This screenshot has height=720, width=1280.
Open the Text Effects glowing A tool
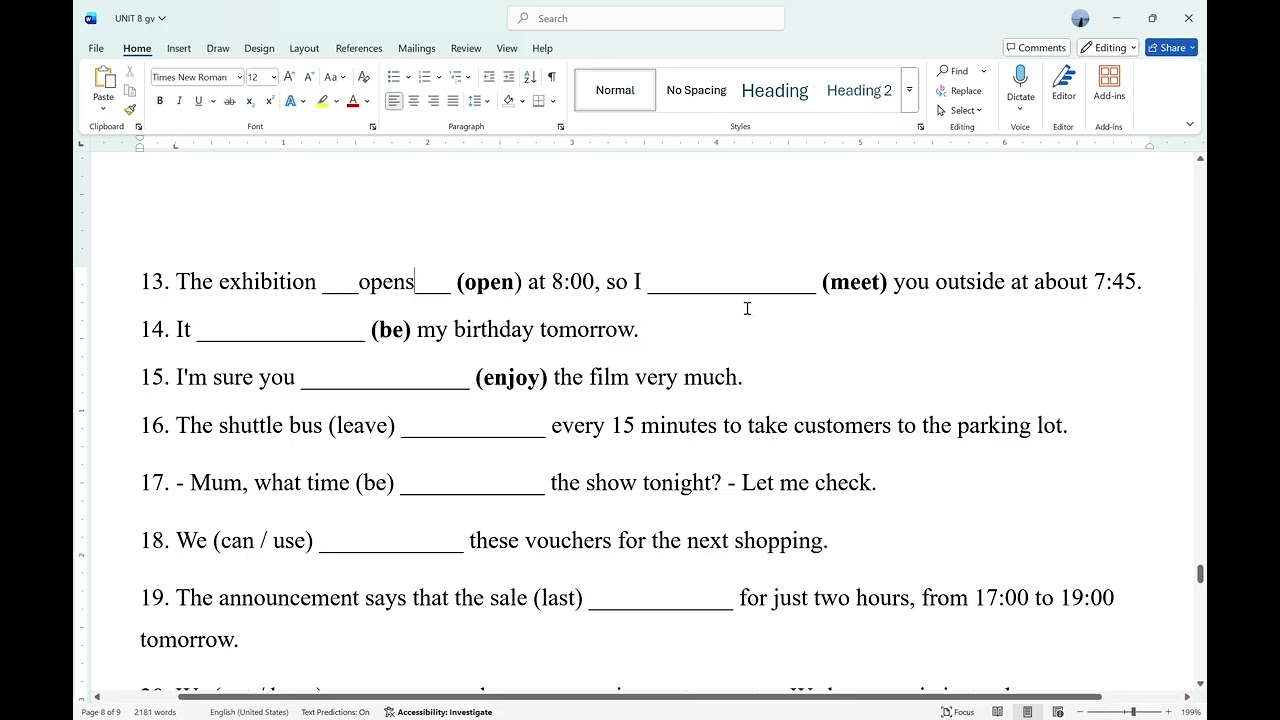pyautogui.click(x=290, y=101)
